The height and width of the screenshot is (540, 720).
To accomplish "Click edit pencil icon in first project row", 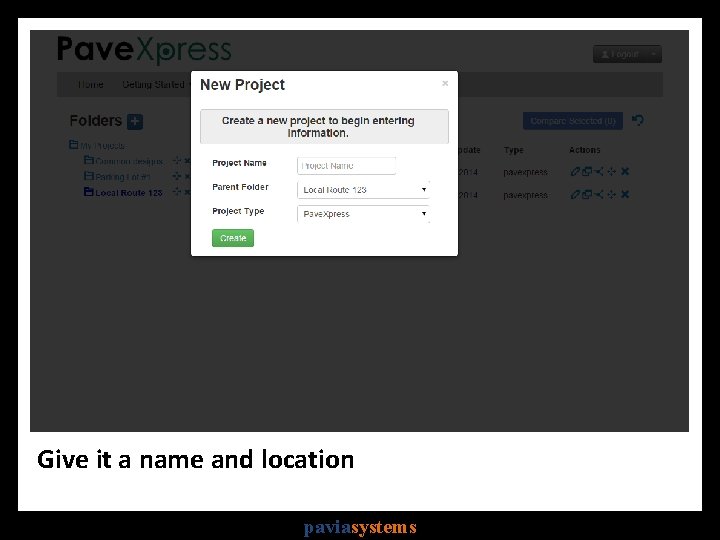I will click(x=575, y=172).
